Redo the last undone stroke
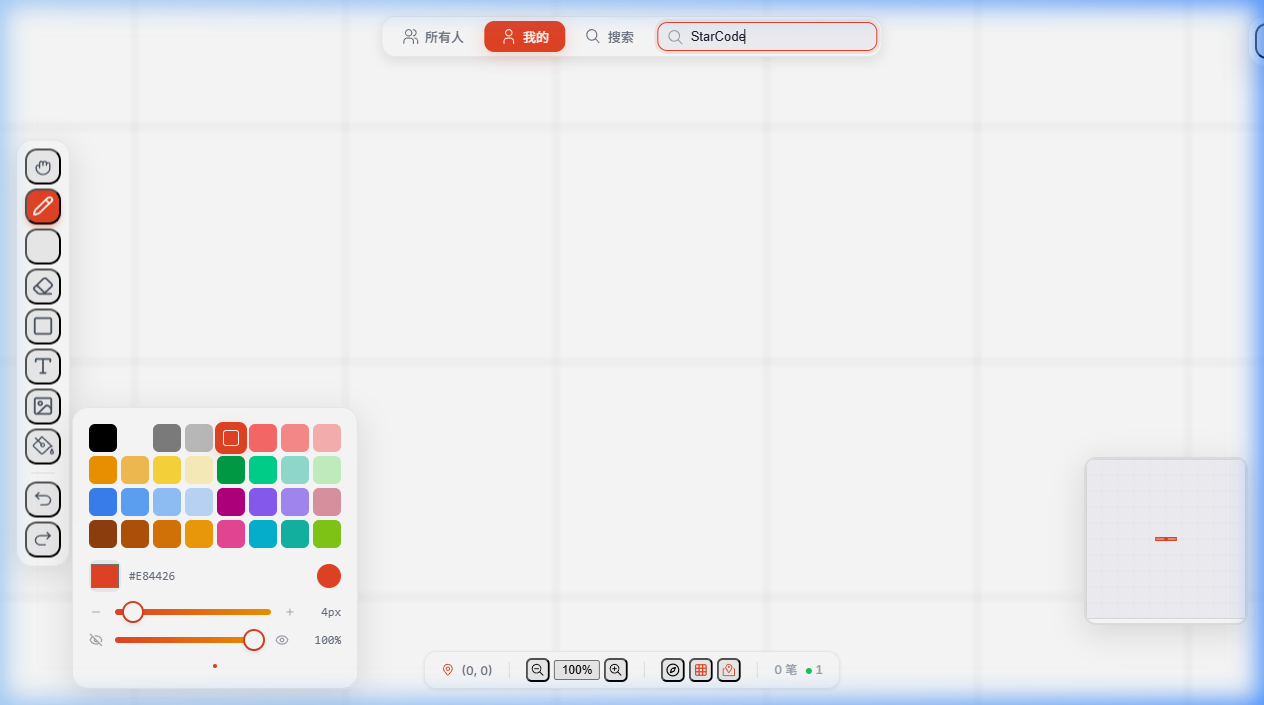 43,539
